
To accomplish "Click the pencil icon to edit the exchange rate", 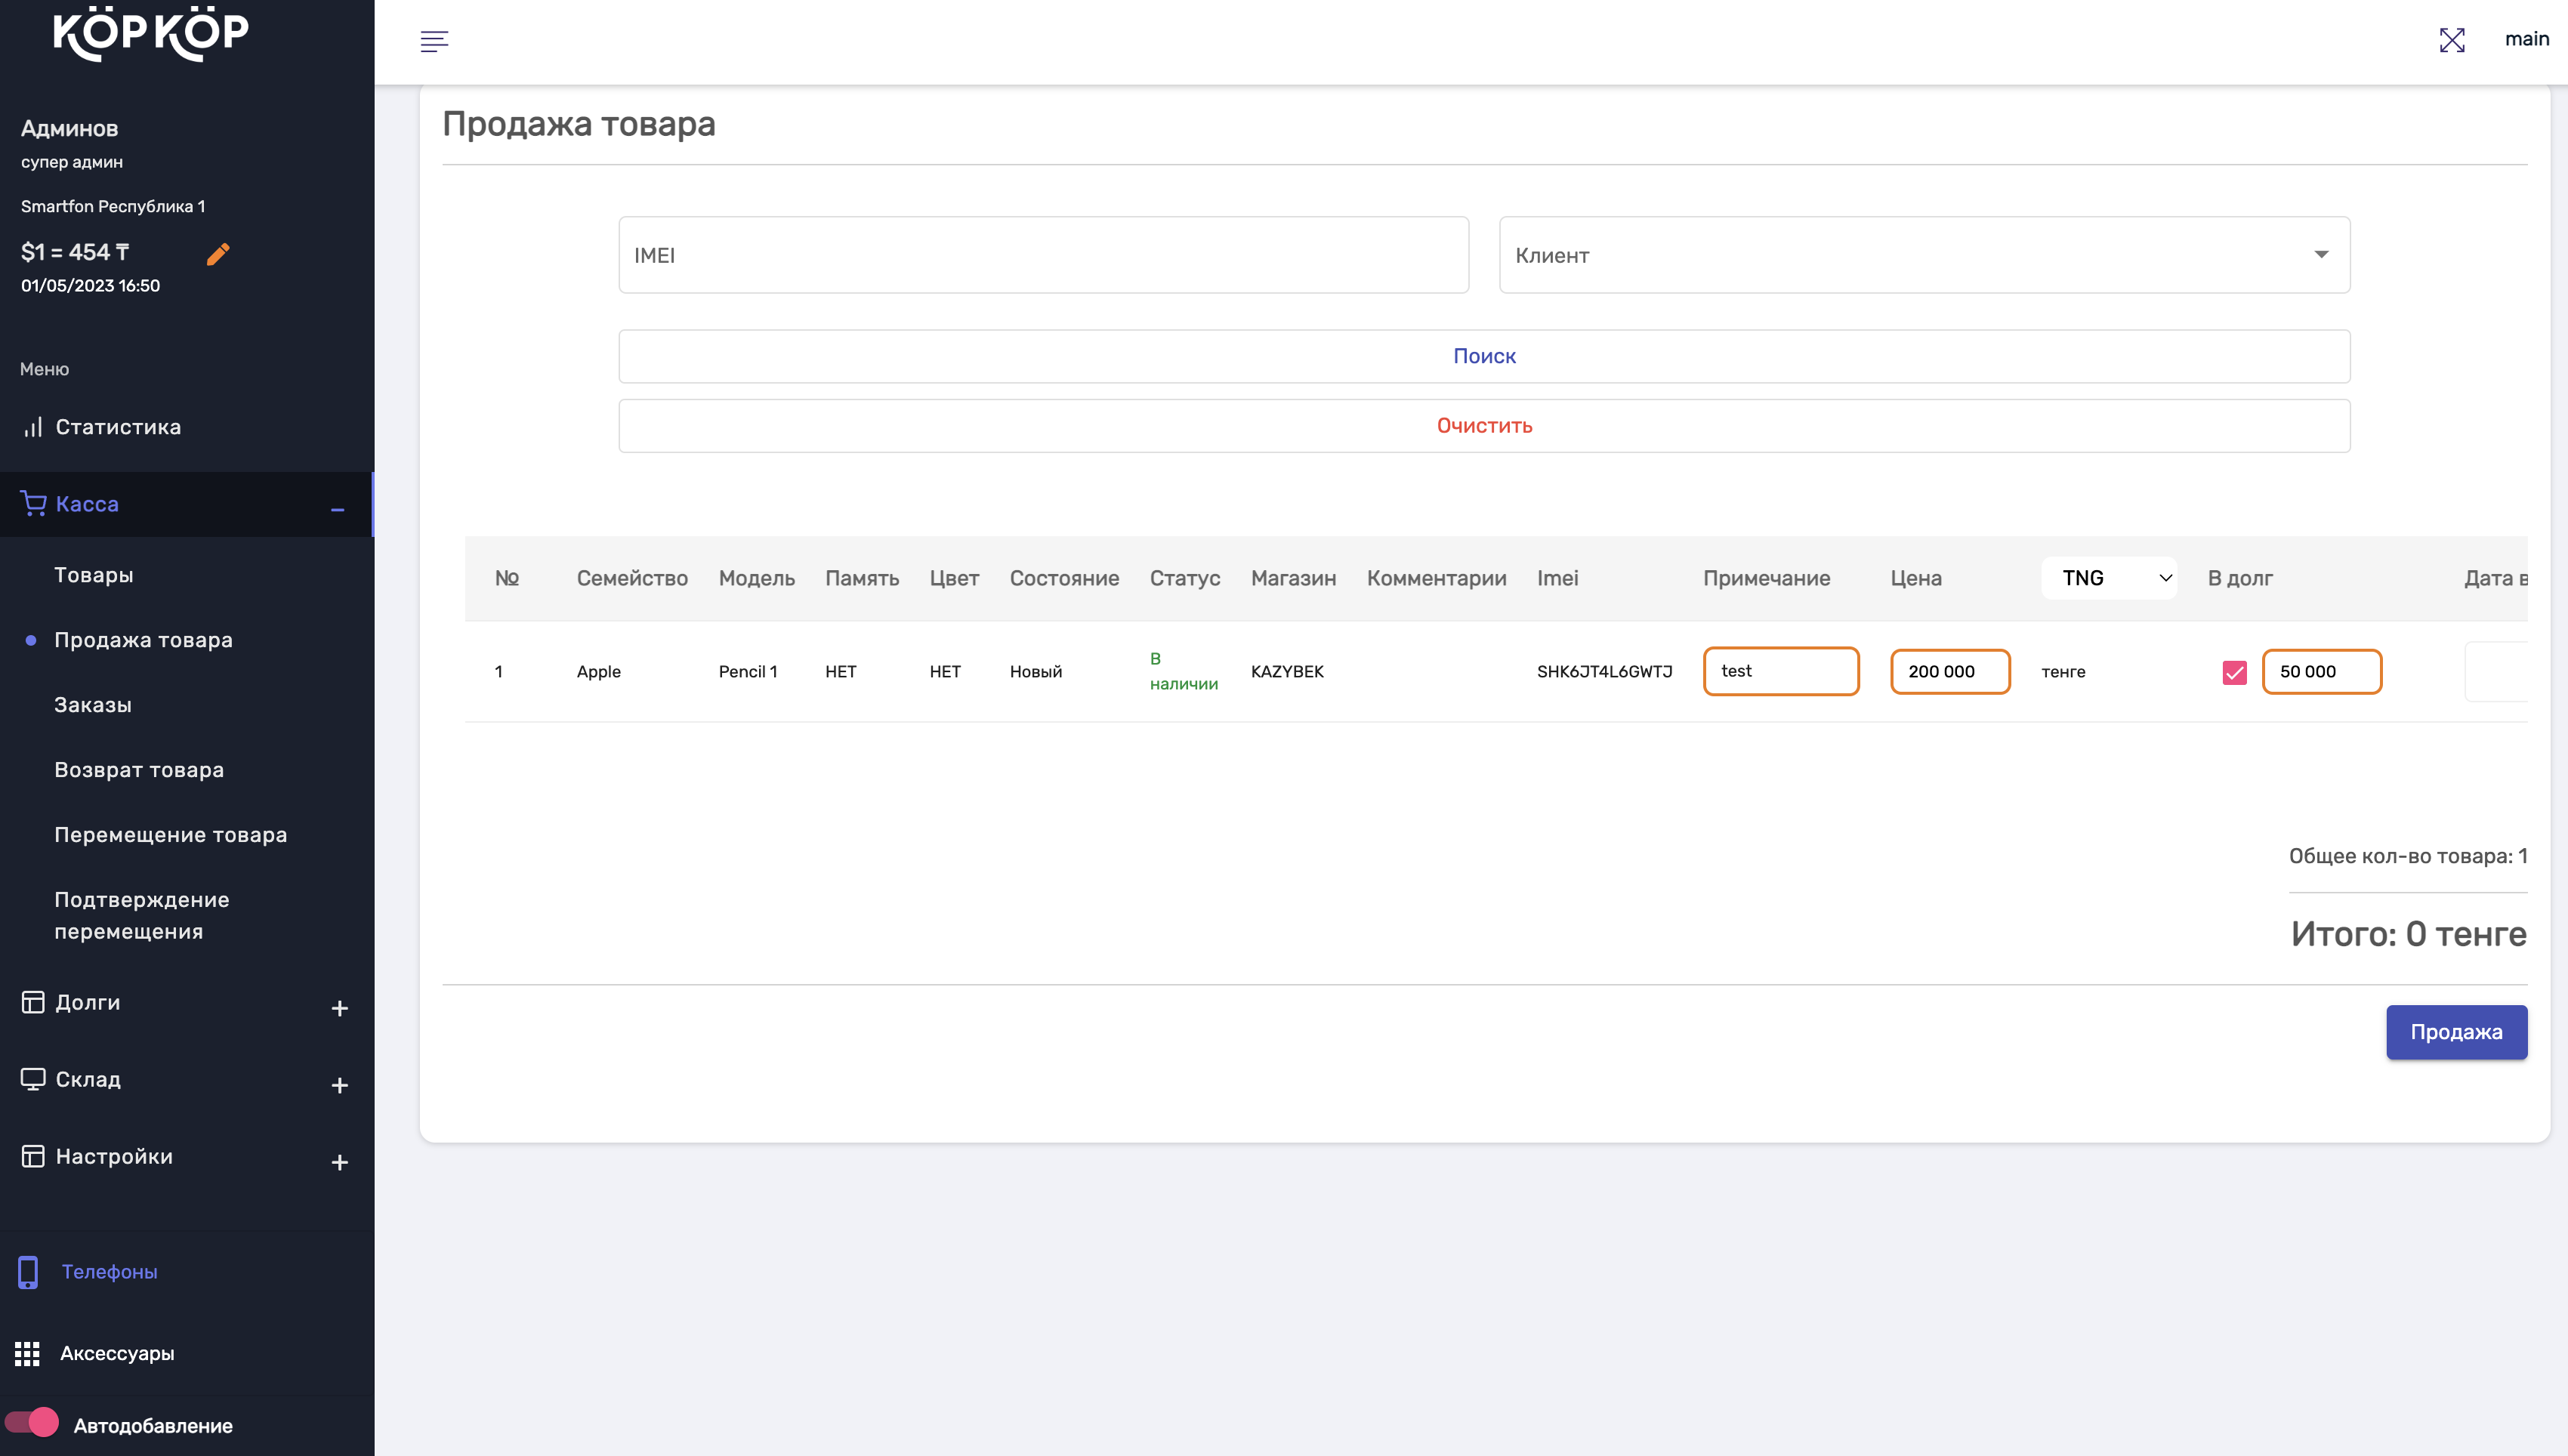I will 218,254.
